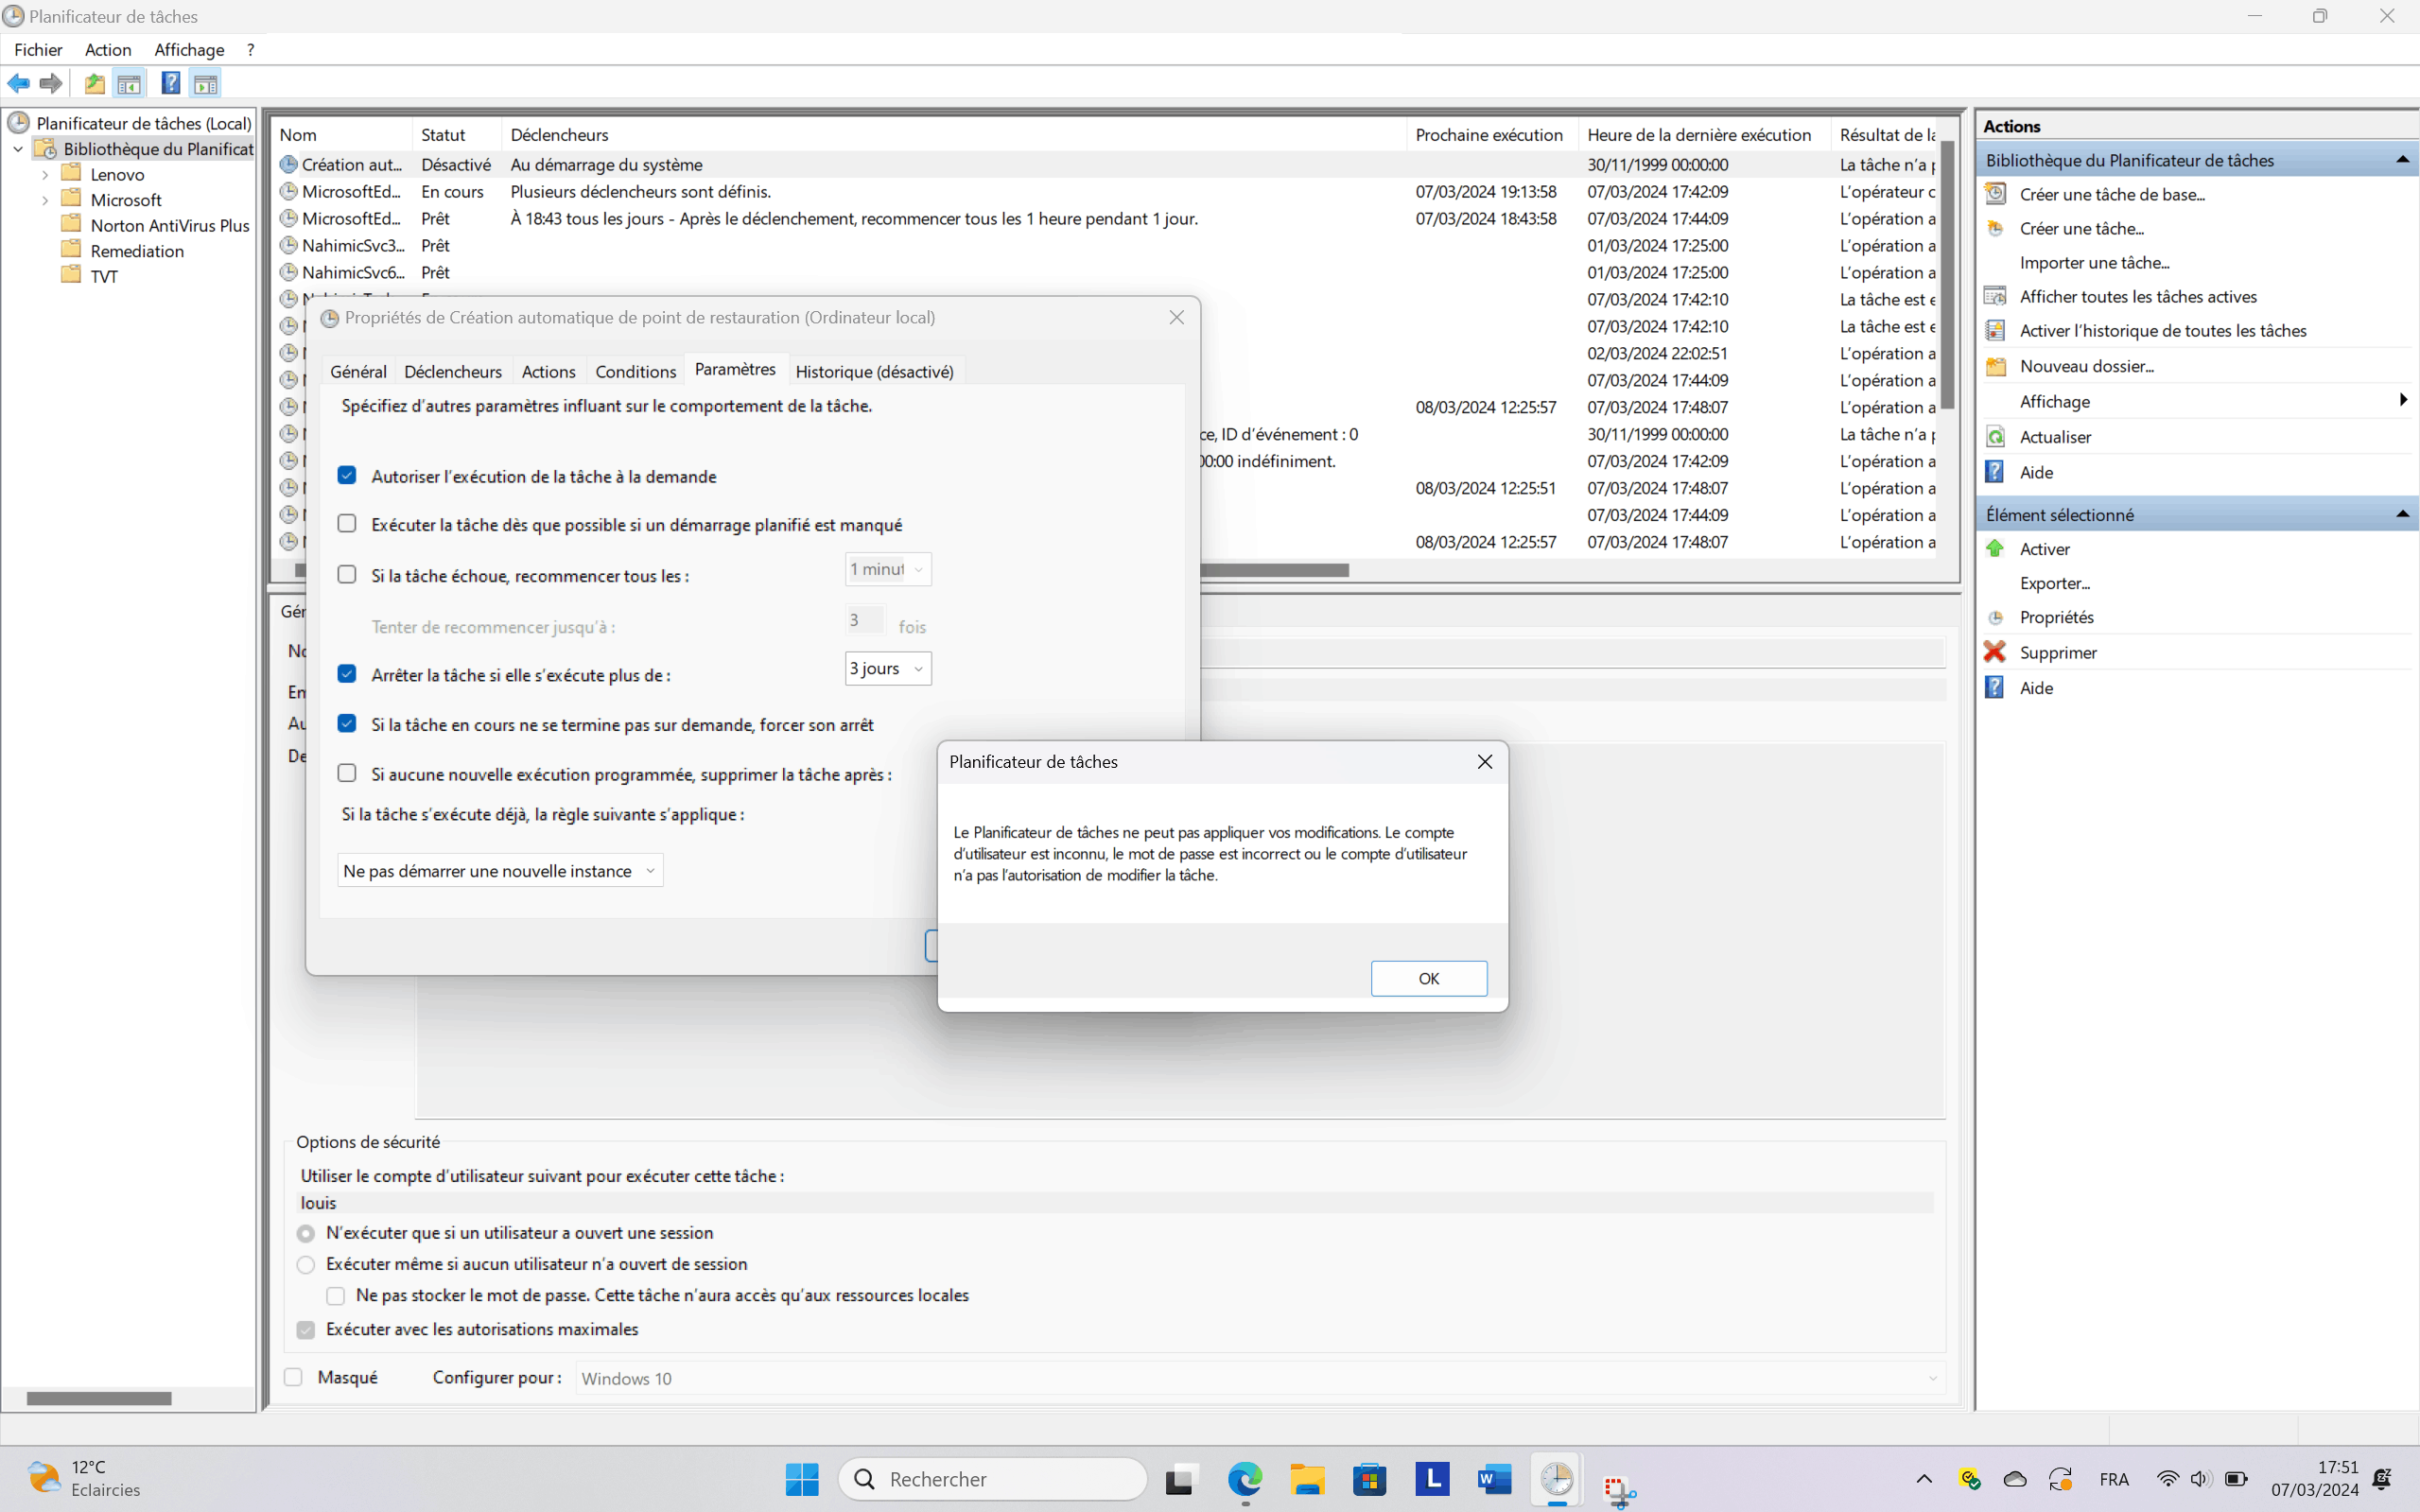The height and width of the screenshot is (1512, 2420).
Task: Click the Up one level folder icon
Action: (x=94, y=83)
